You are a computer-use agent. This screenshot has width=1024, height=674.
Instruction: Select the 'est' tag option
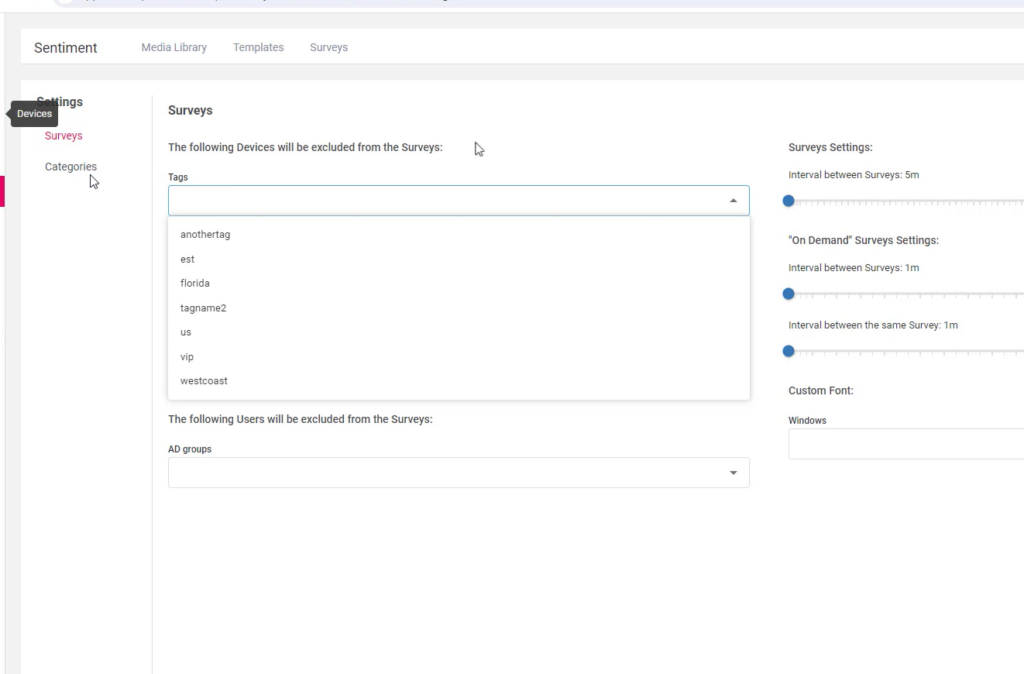[x=187, y=259]
